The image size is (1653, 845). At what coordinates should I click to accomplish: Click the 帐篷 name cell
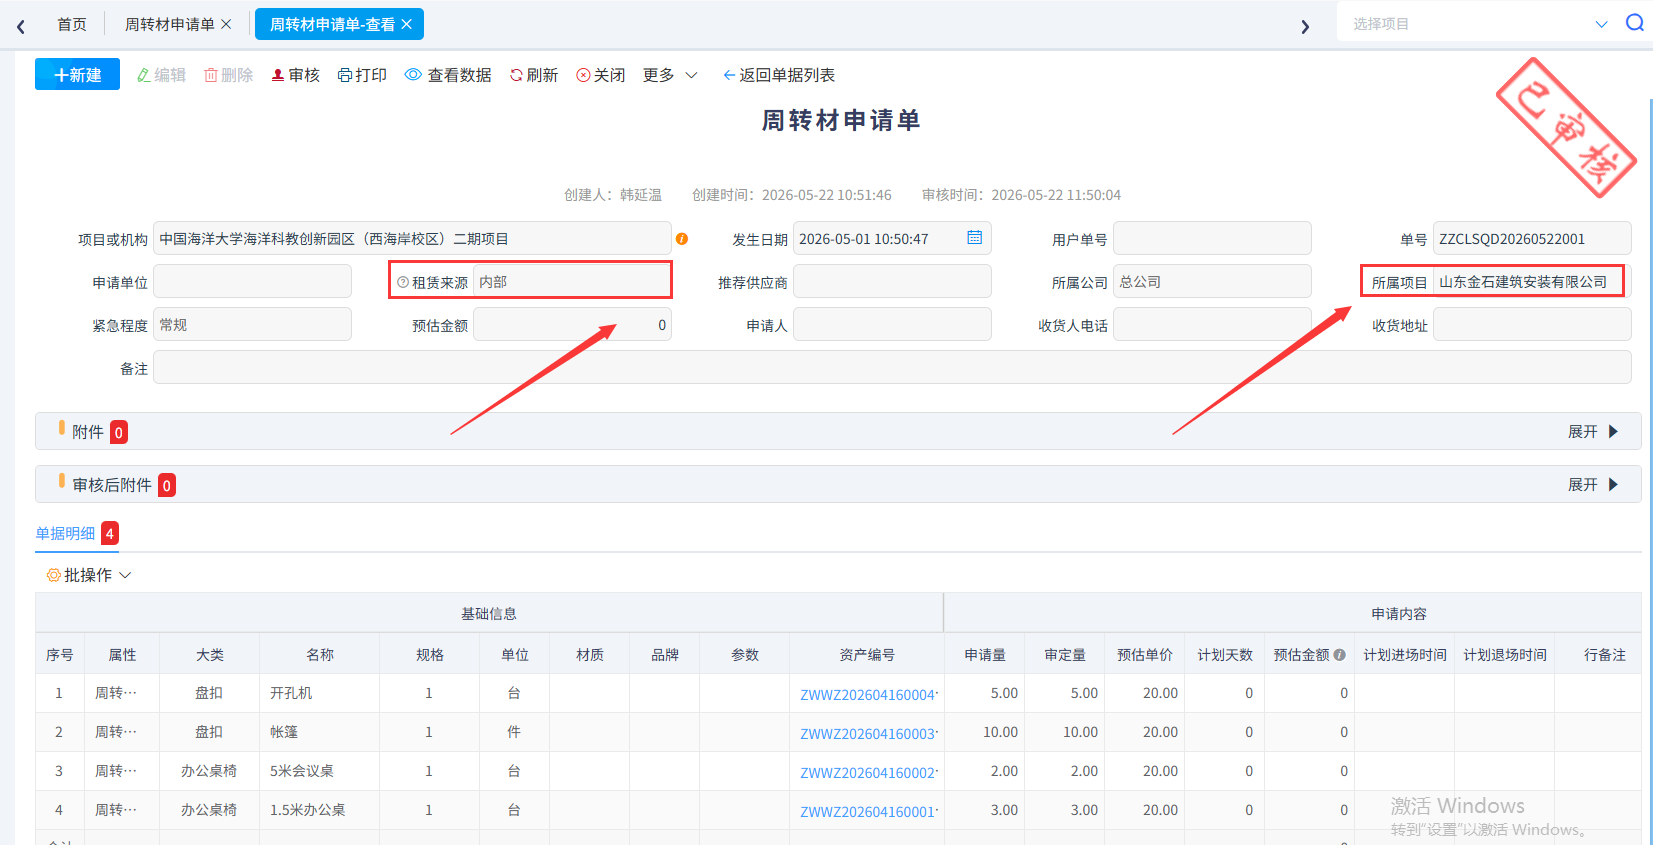(x=320, y=732)
